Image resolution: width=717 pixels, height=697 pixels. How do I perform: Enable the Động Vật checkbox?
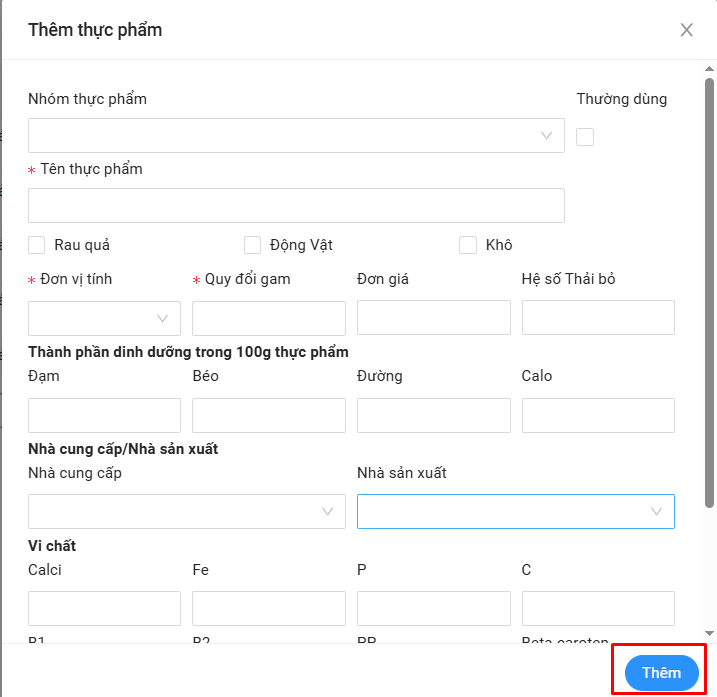coord(252,245)
